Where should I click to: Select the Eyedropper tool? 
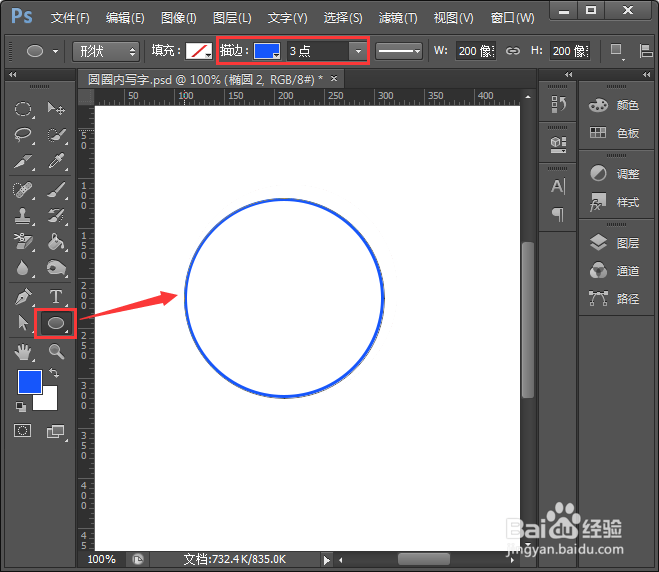[56, 161]
